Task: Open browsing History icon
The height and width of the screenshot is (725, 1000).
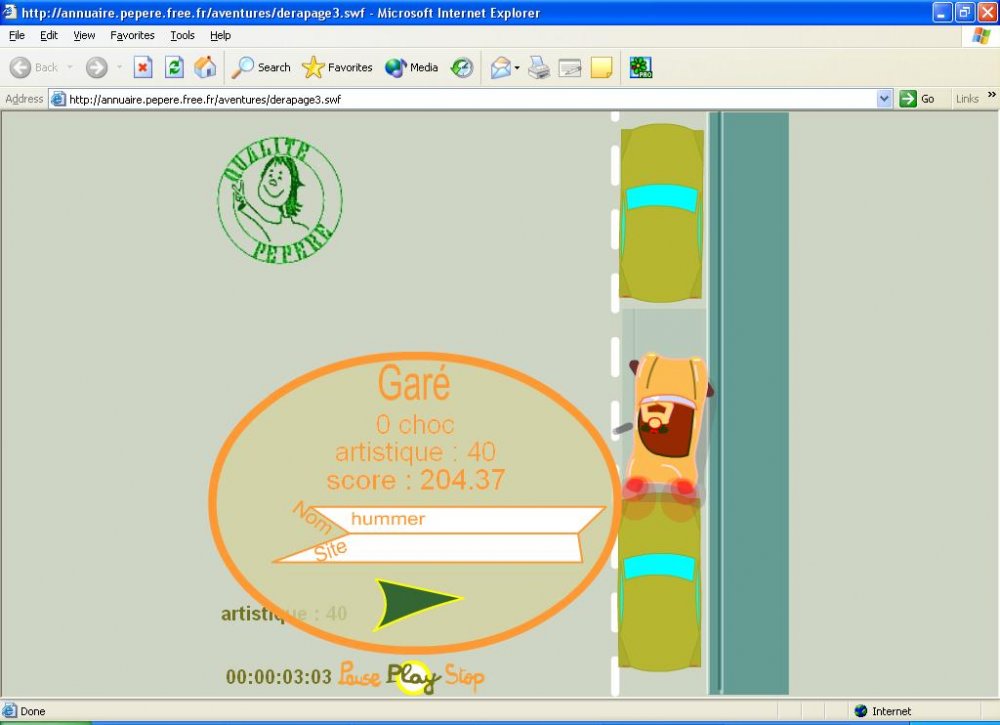Action: (462, 67)
